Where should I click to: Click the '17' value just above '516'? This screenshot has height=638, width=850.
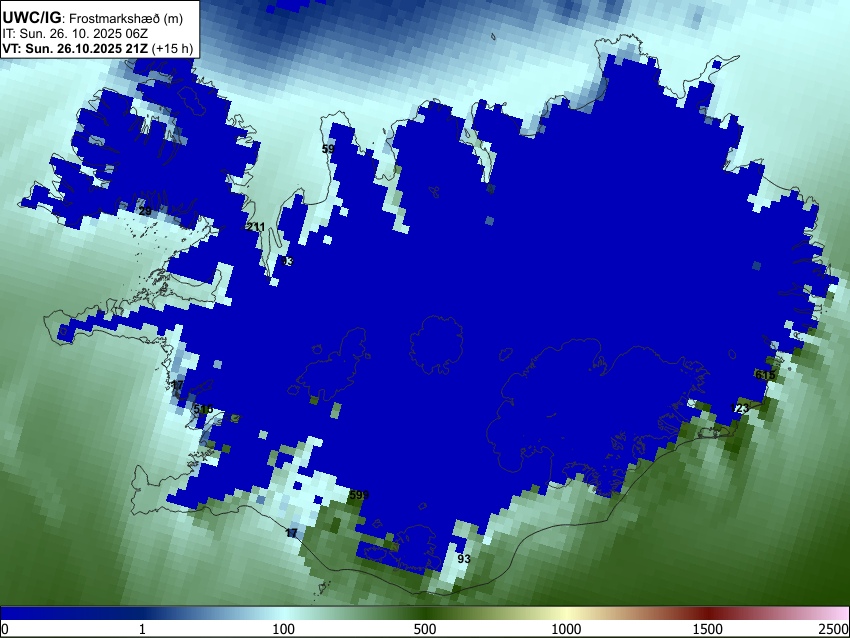pos(177,385)
